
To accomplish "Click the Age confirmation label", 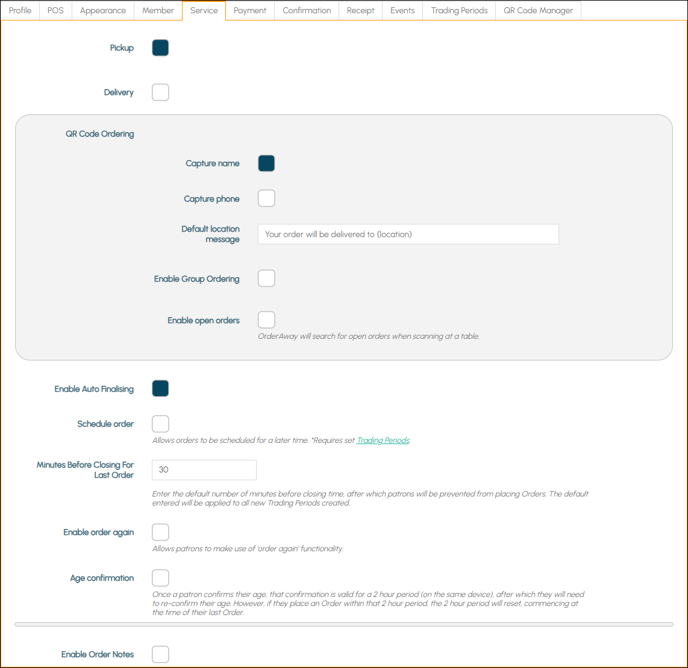I will point(102,578).
